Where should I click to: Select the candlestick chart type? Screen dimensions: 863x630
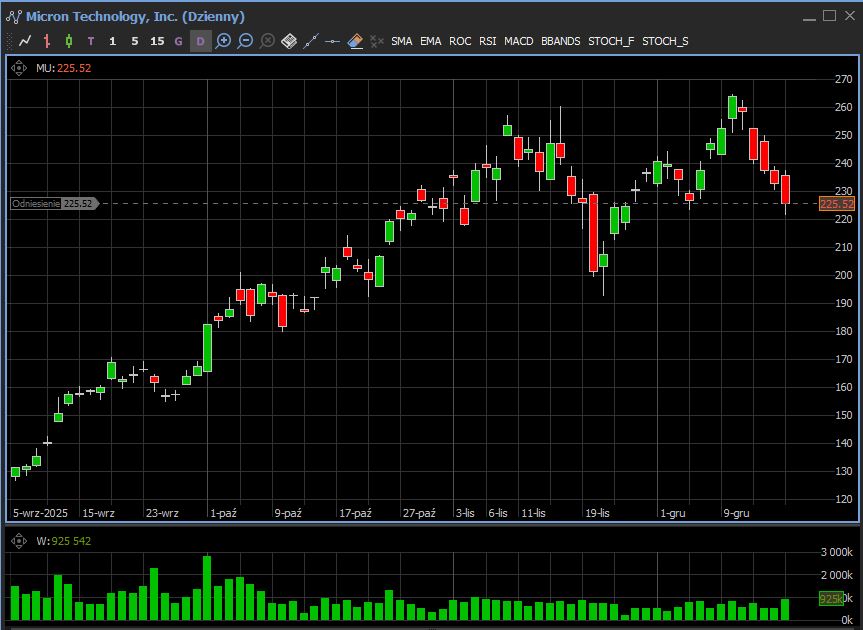pyautogui.click(x=69, y=41)
